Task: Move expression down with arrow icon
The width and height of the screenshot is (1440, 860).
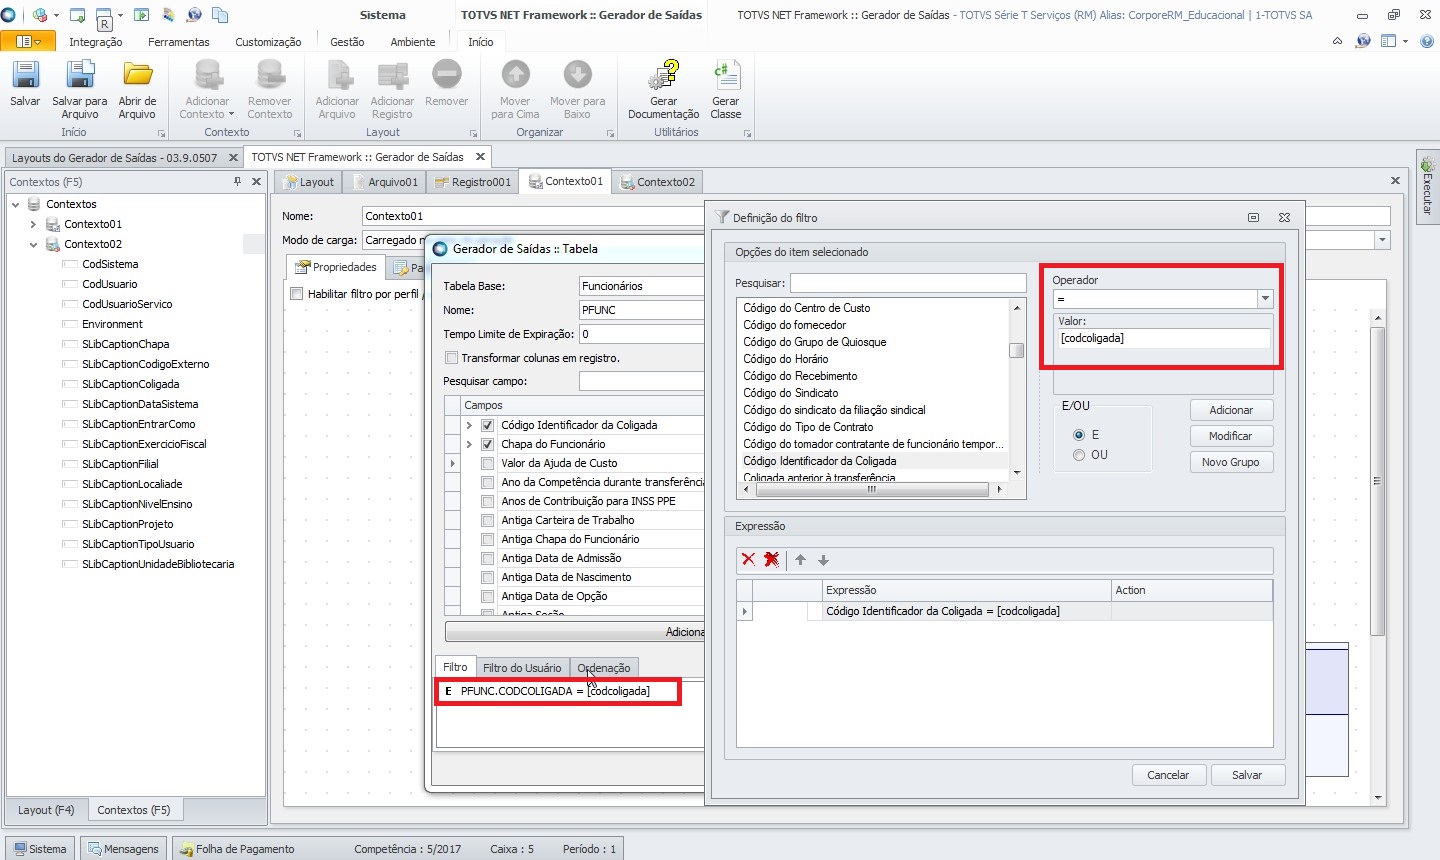Action: pyautogui.click(x=824, y=560)
